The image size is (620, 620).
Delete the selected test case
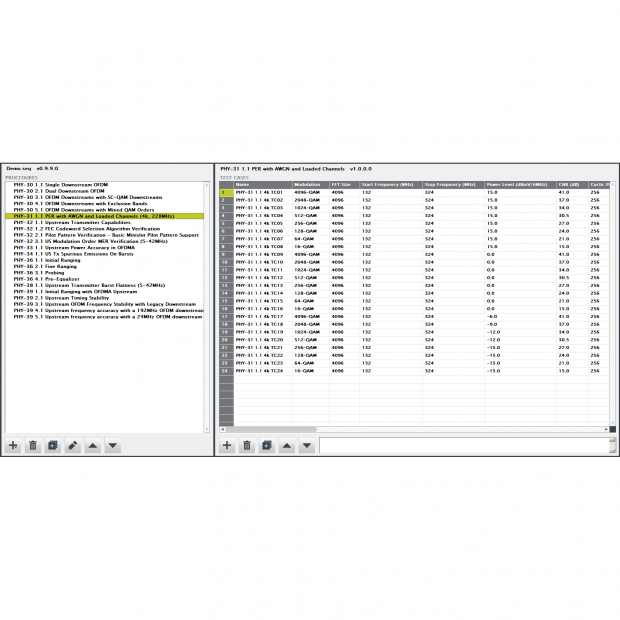coord(247,445)
